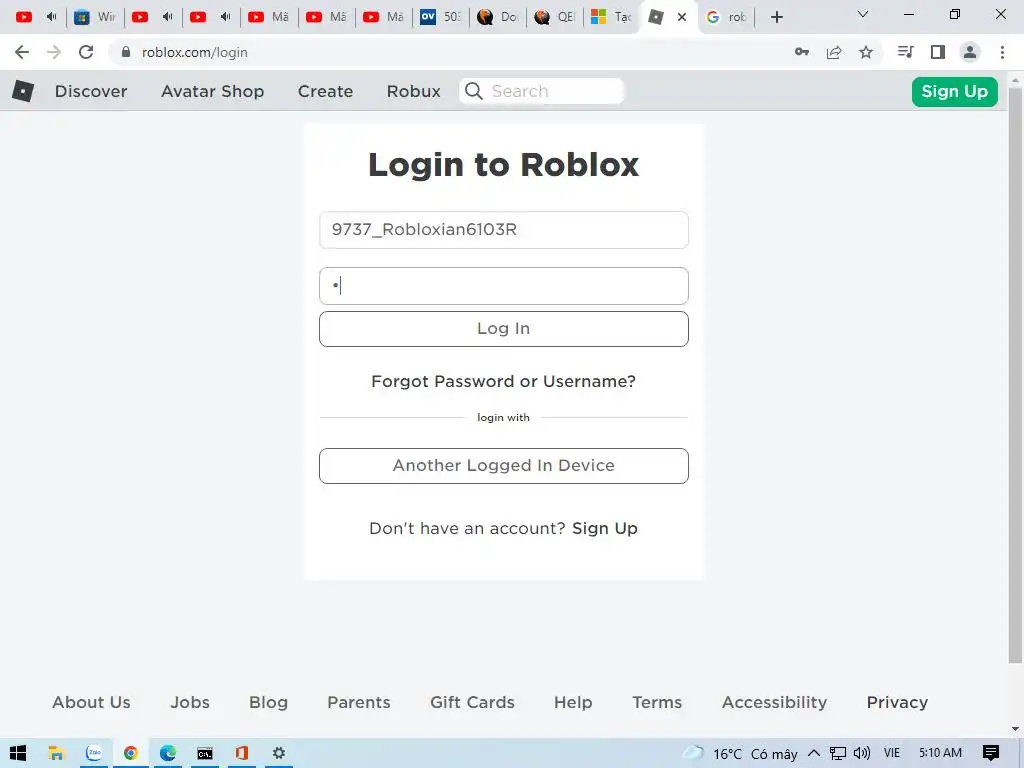Open the weather widget 16°C

coord(740,754)
